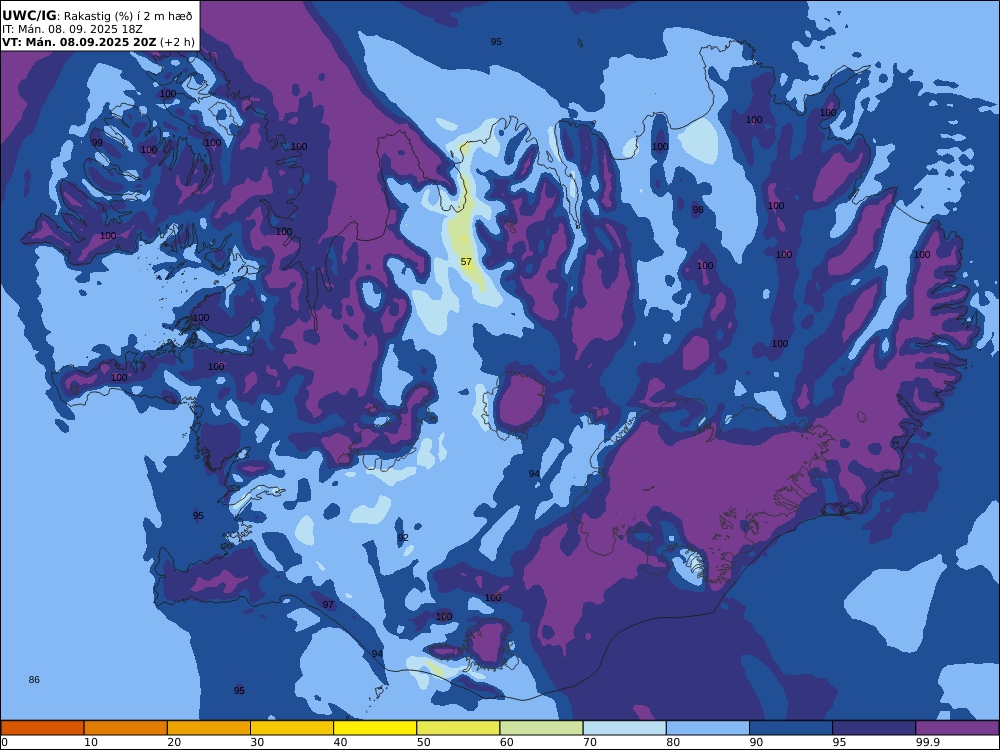This screenshot has height=750, width=1000.
Task: Click the legend tick label '10'
Action: click(x=91, y=742)
